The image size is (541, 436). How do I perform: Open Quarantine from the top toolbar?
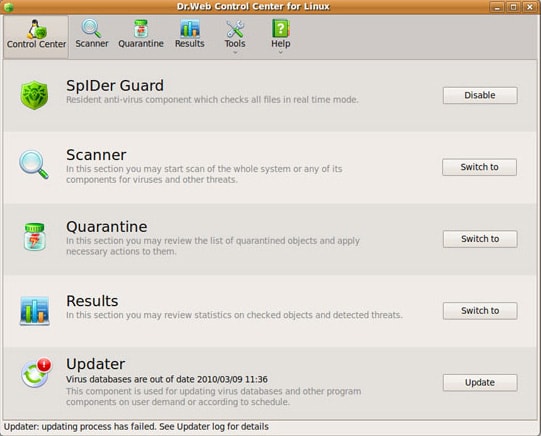[x=141, y=34]
